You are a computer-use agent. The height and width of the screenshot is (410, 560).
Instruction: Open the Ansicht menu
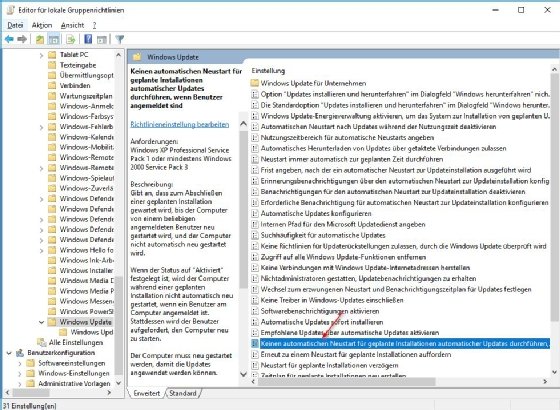(x=72, y=25)
